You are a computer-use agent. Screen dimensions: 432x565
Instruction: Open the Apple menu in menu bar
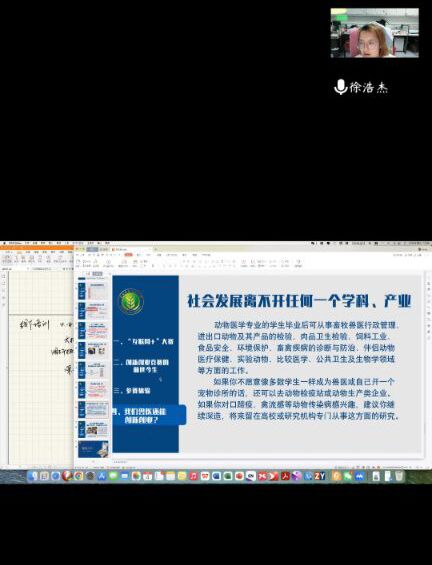click(x=4, y=244)
